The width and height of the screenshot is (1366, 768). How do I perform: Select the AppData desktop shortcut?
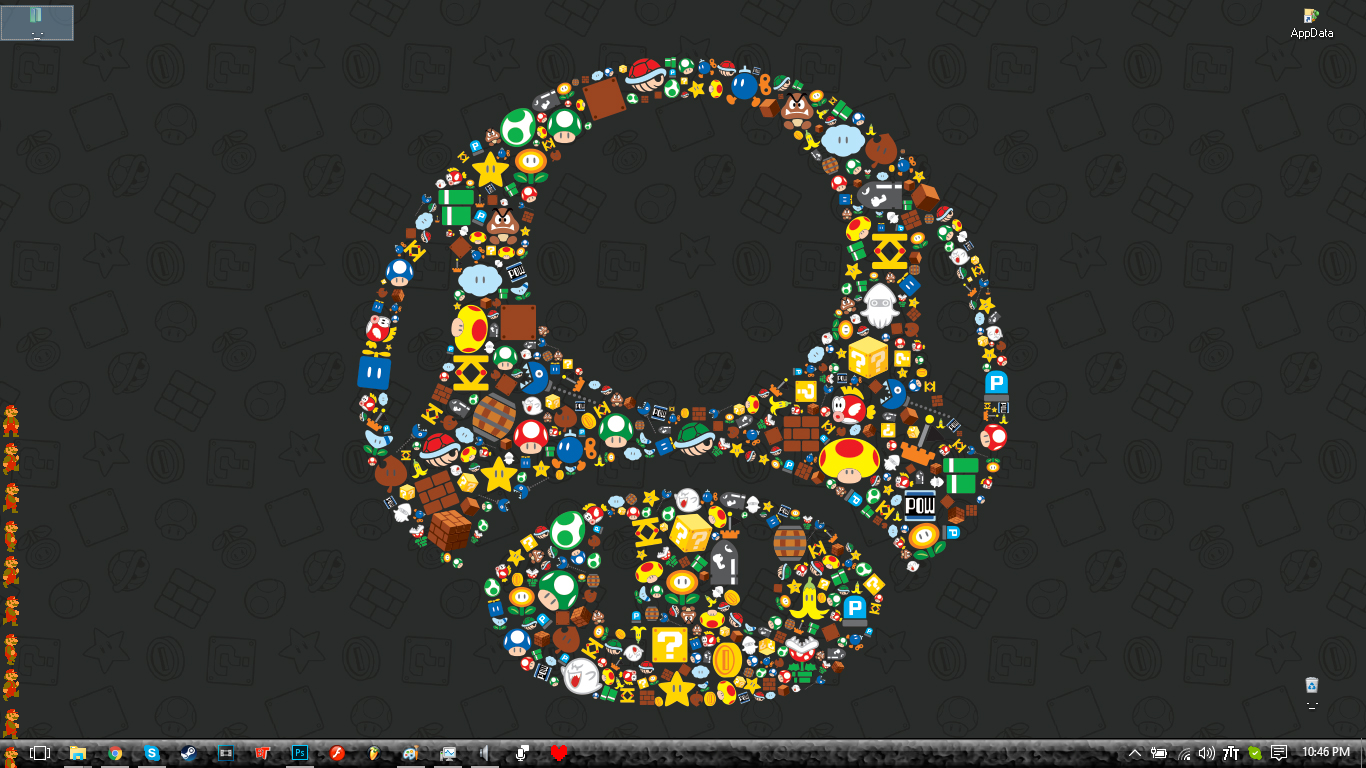click(x=1311, y=23)
